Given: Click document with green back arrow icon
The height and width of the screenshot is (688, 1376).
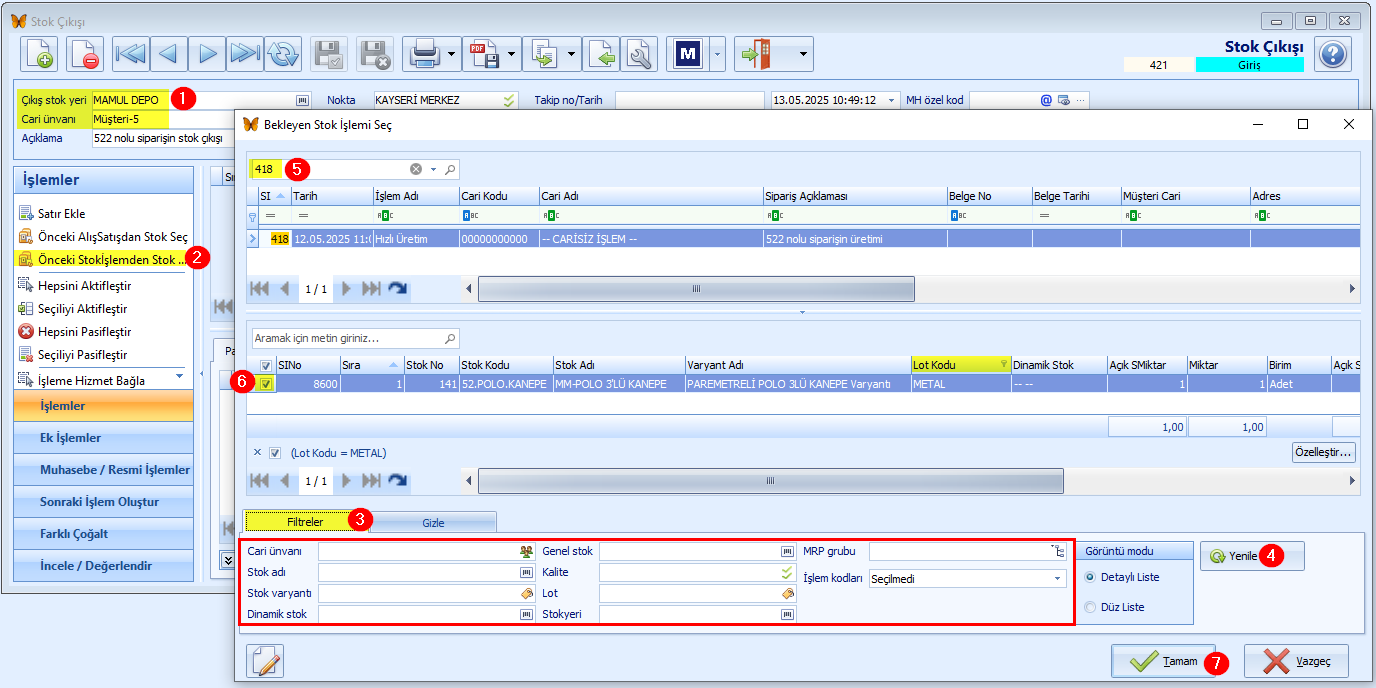Looking at the screenshot, I should click(602, 54).
